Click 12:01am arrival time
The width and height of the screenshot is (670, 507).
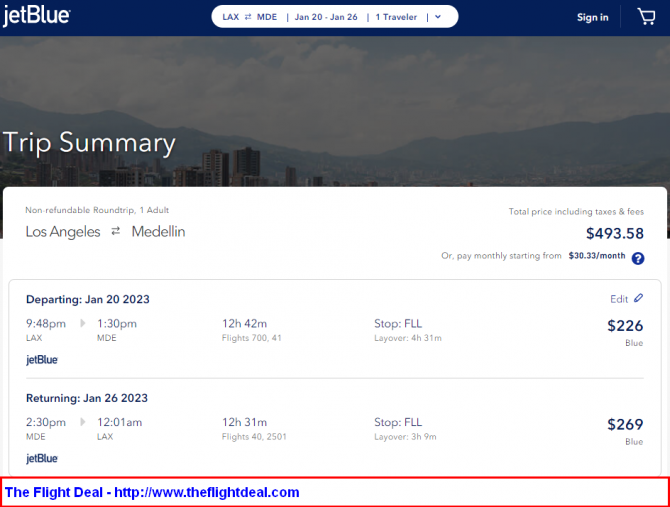pyautogui.click(x=119, y=422)
